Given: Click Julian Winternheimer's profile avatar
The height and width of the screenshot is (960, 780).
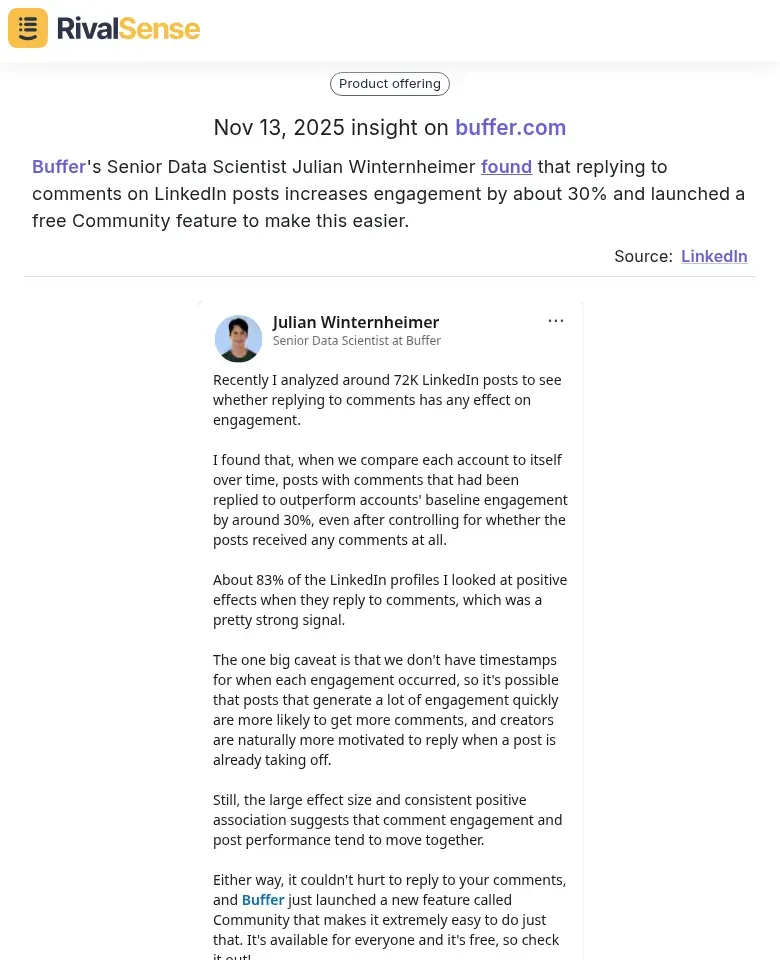Looking at the screenshot, I should click(238, 338).
